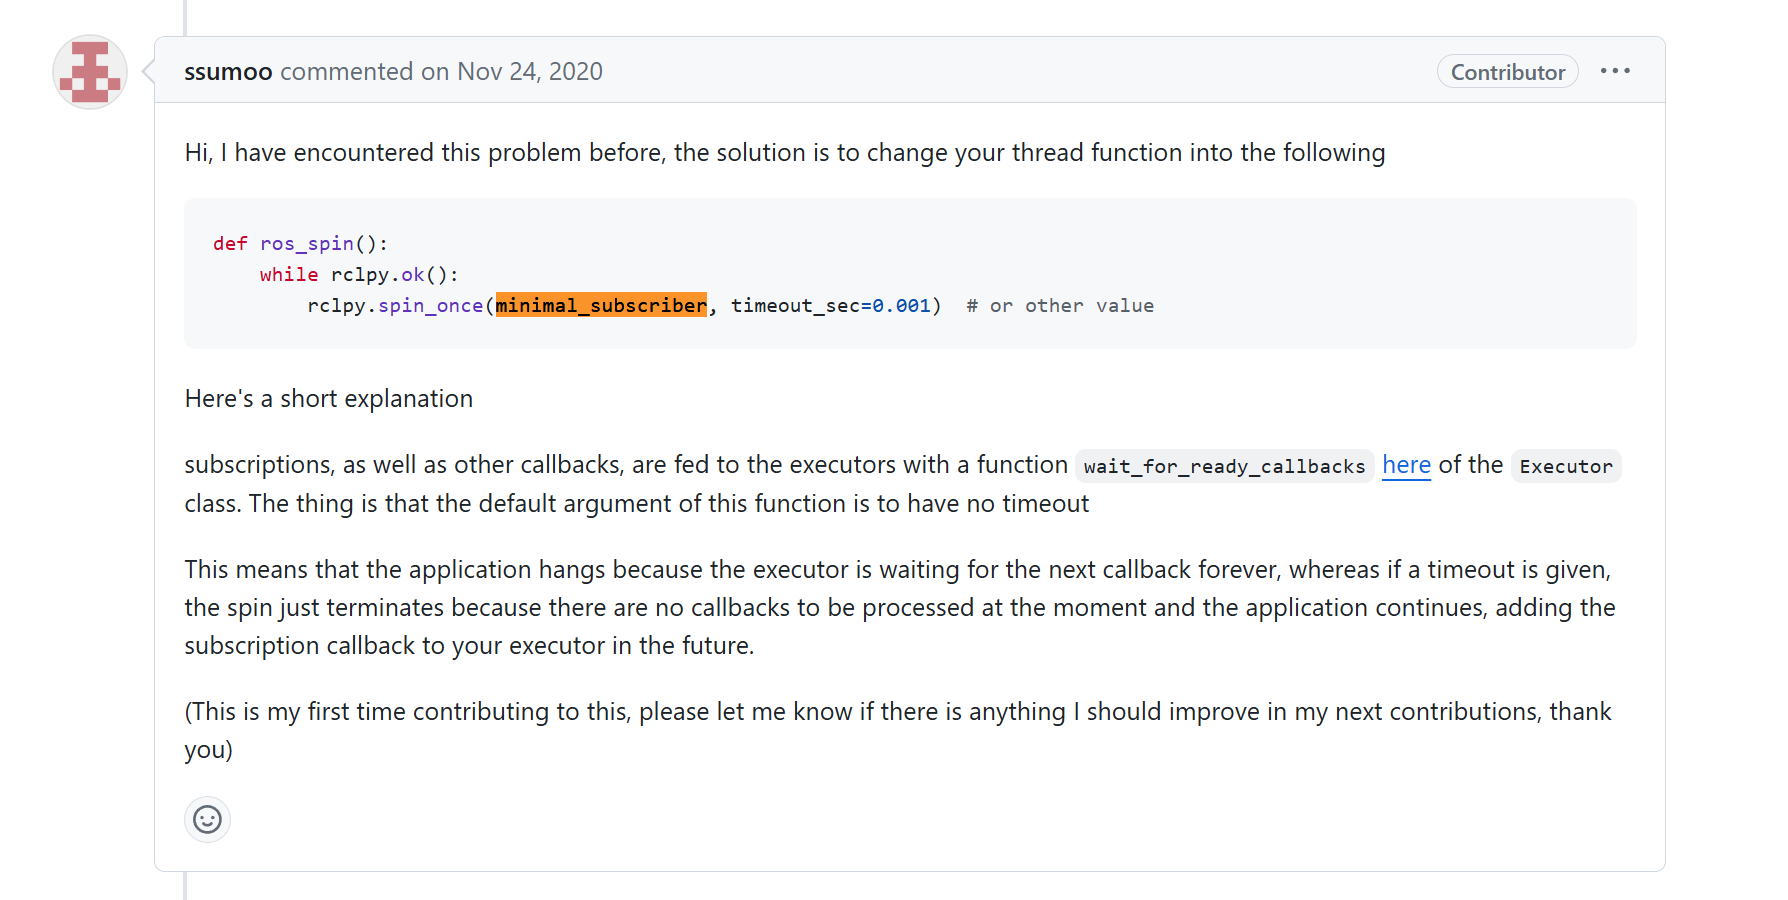This screenshot has height=900, width=1788.
Task: Click the "This is my first time contributing" paragraph
Action: (x=898, y=712)
